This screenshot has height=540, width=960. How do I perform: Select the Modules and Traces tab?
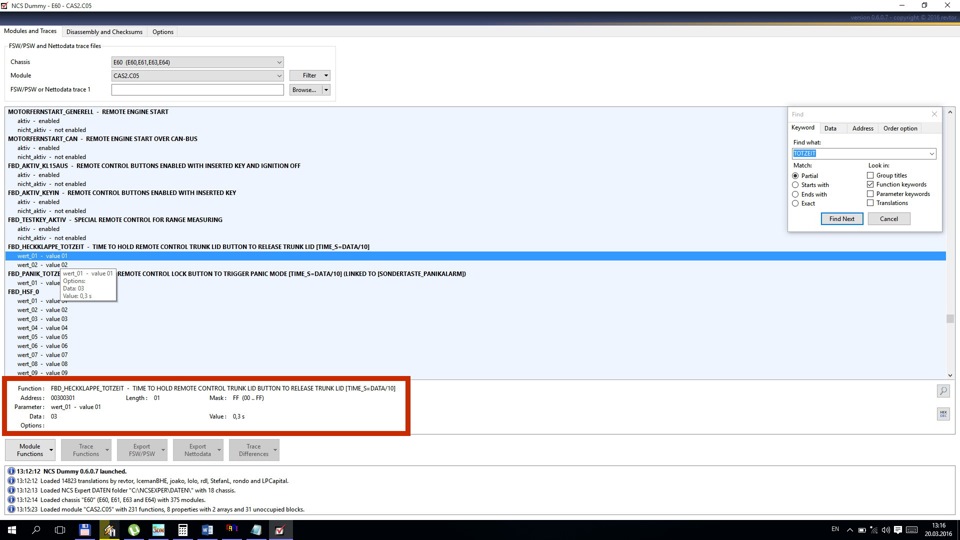click(x=30, y=31)
